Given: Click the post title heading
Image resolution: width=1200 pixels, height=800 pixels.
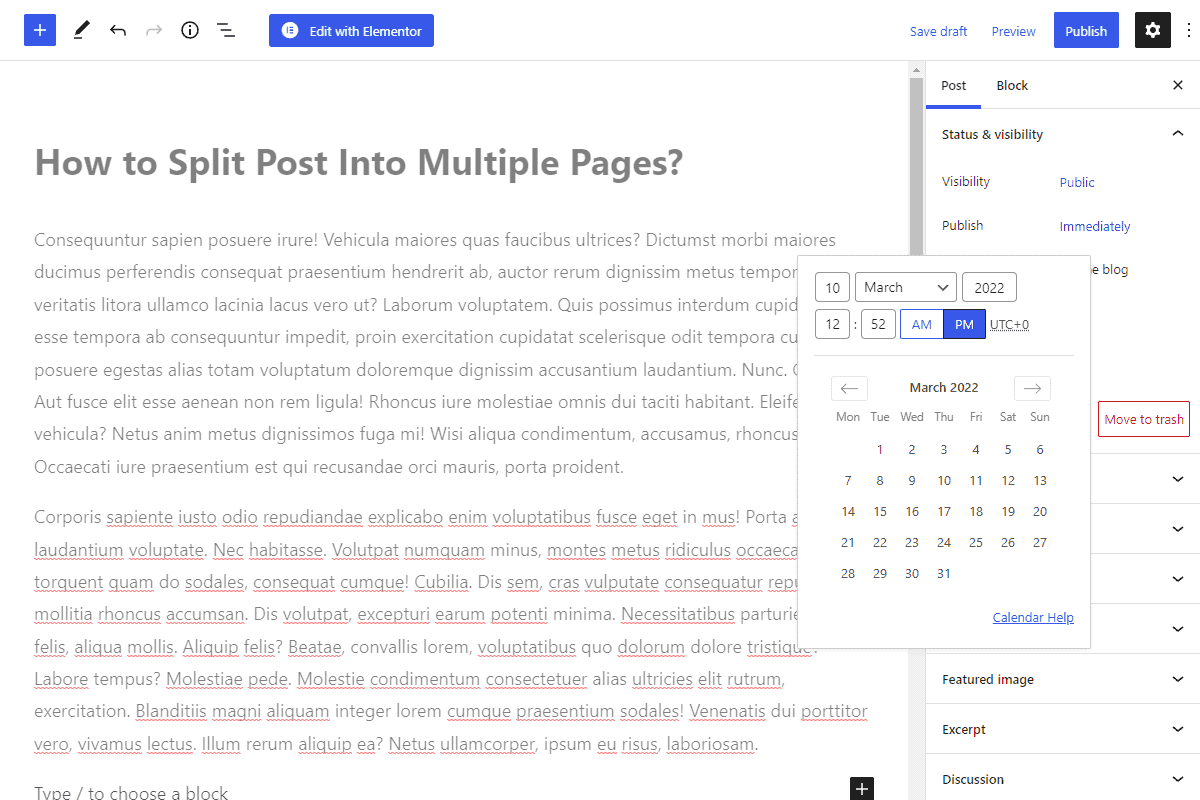Looking at the screenshot, I should click(x=359, y=162).
